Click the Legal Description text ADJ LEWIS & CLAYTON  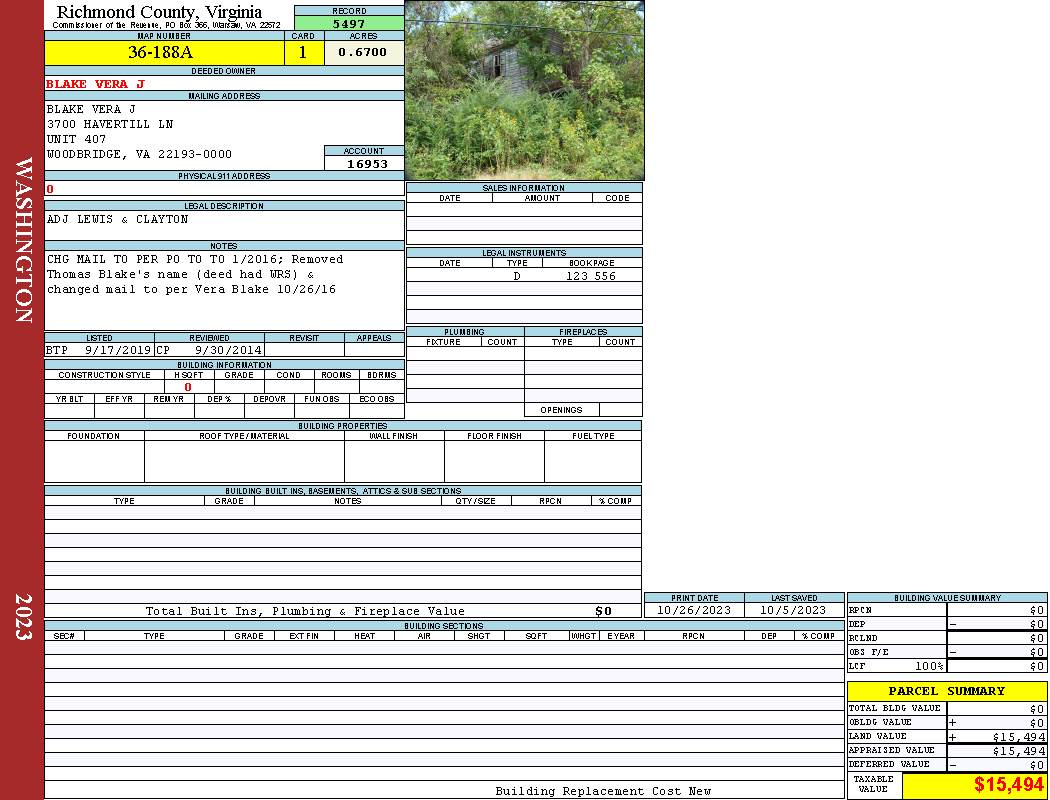pyautogui.click(x=117, y=219)
